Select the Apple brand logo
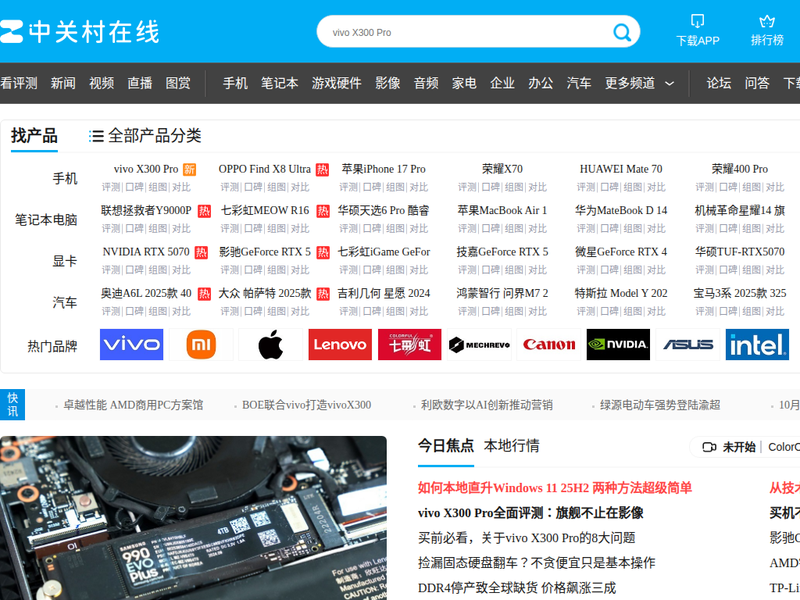Image resolution: width=800 pixels, height=600 pixels. point(270,345)
